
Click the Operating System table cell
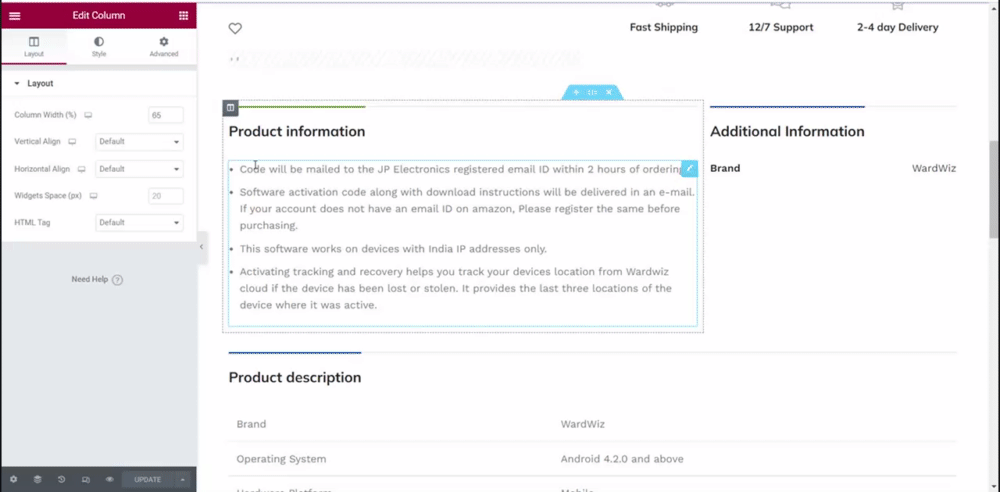pyautogui.click(x=281, y=459)
